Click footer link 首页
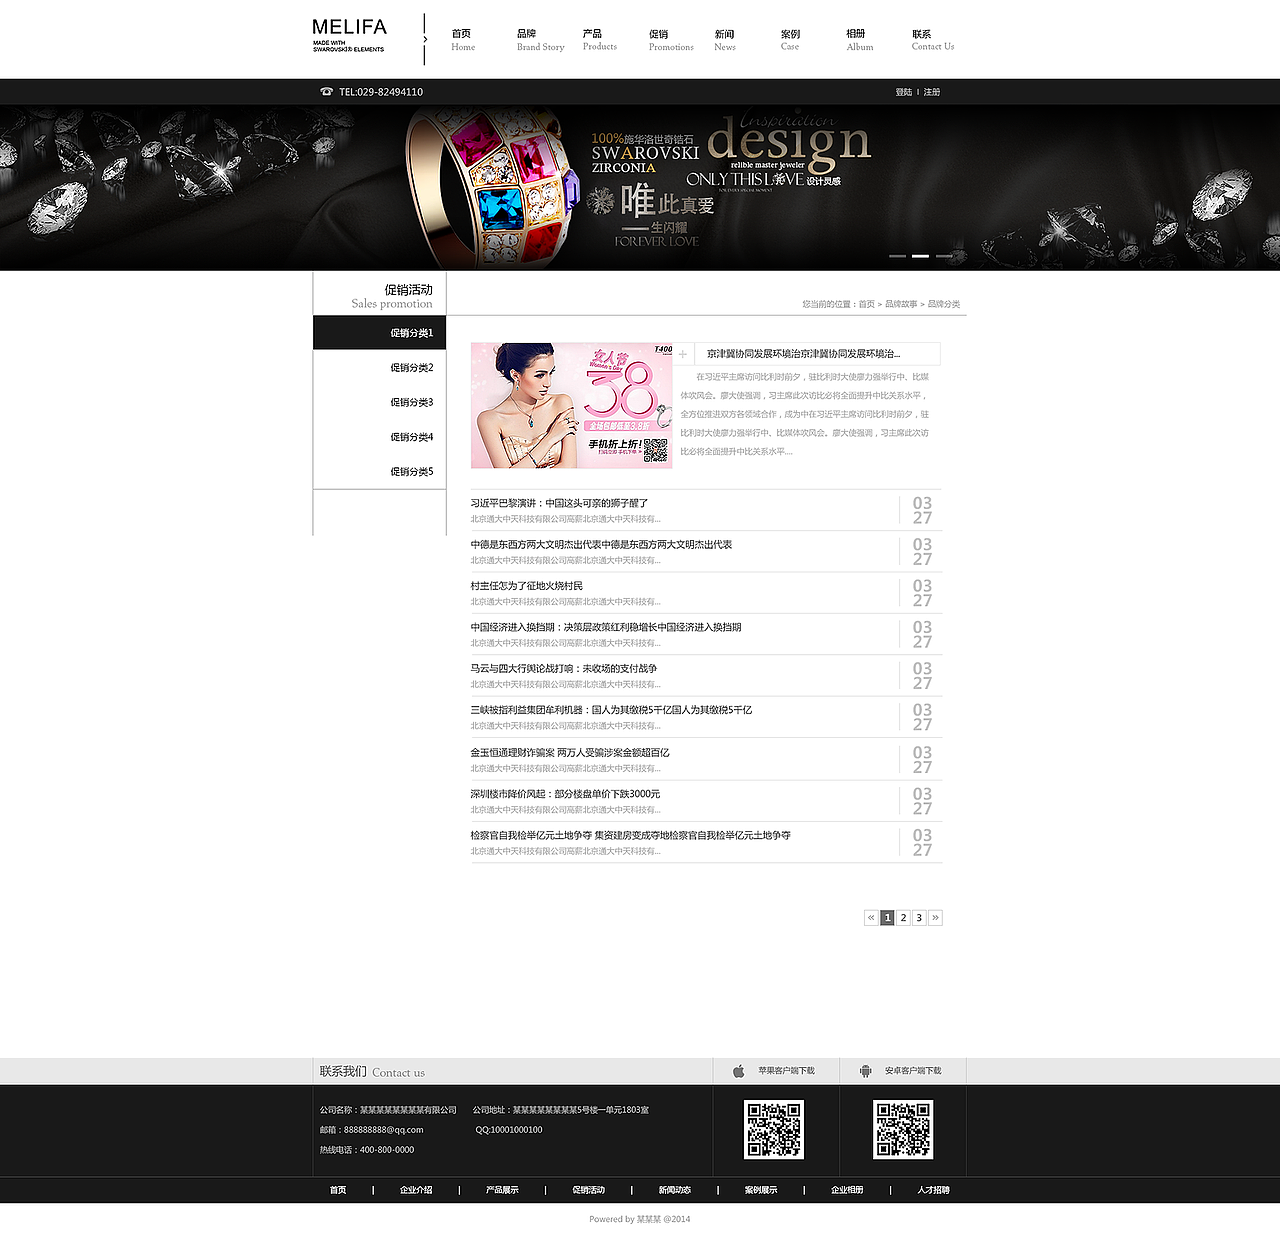Image resolution: width=1280 pixels, height=1234 pixels. point(338,1190)
